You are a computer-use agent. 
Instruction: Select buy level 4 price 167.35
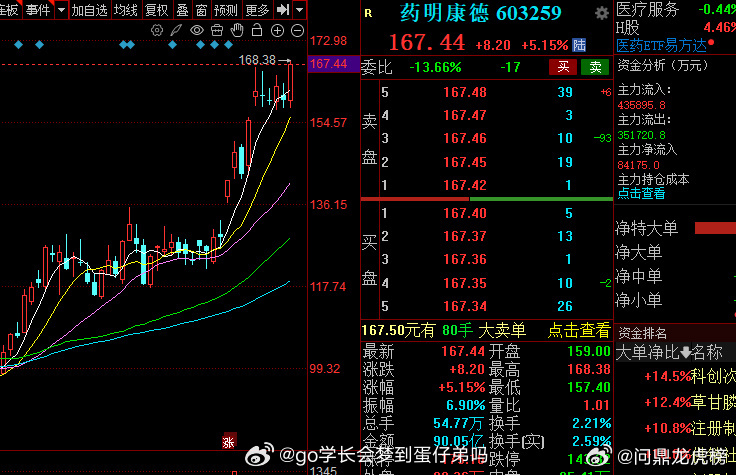(465, 283)
